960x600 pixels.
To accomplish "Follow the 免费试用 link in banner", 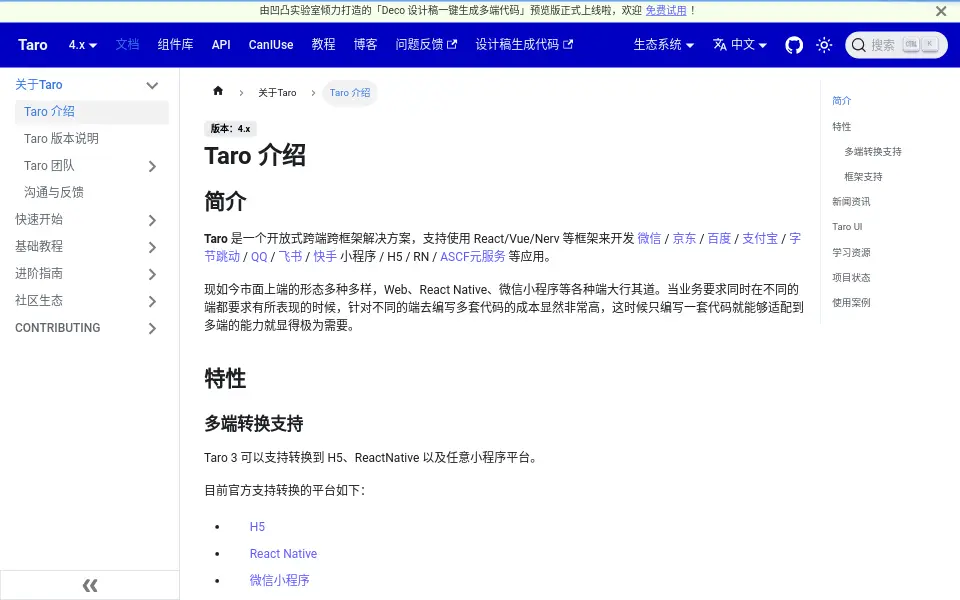I will pyautogui.click(x=666, y=10).
